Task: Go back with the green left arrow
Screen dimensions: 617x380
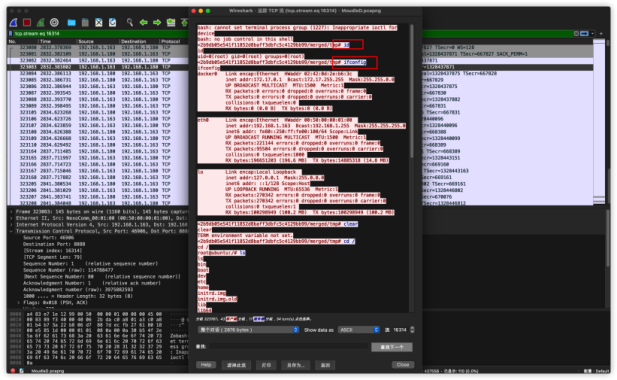Action: (x=143, y=22)
